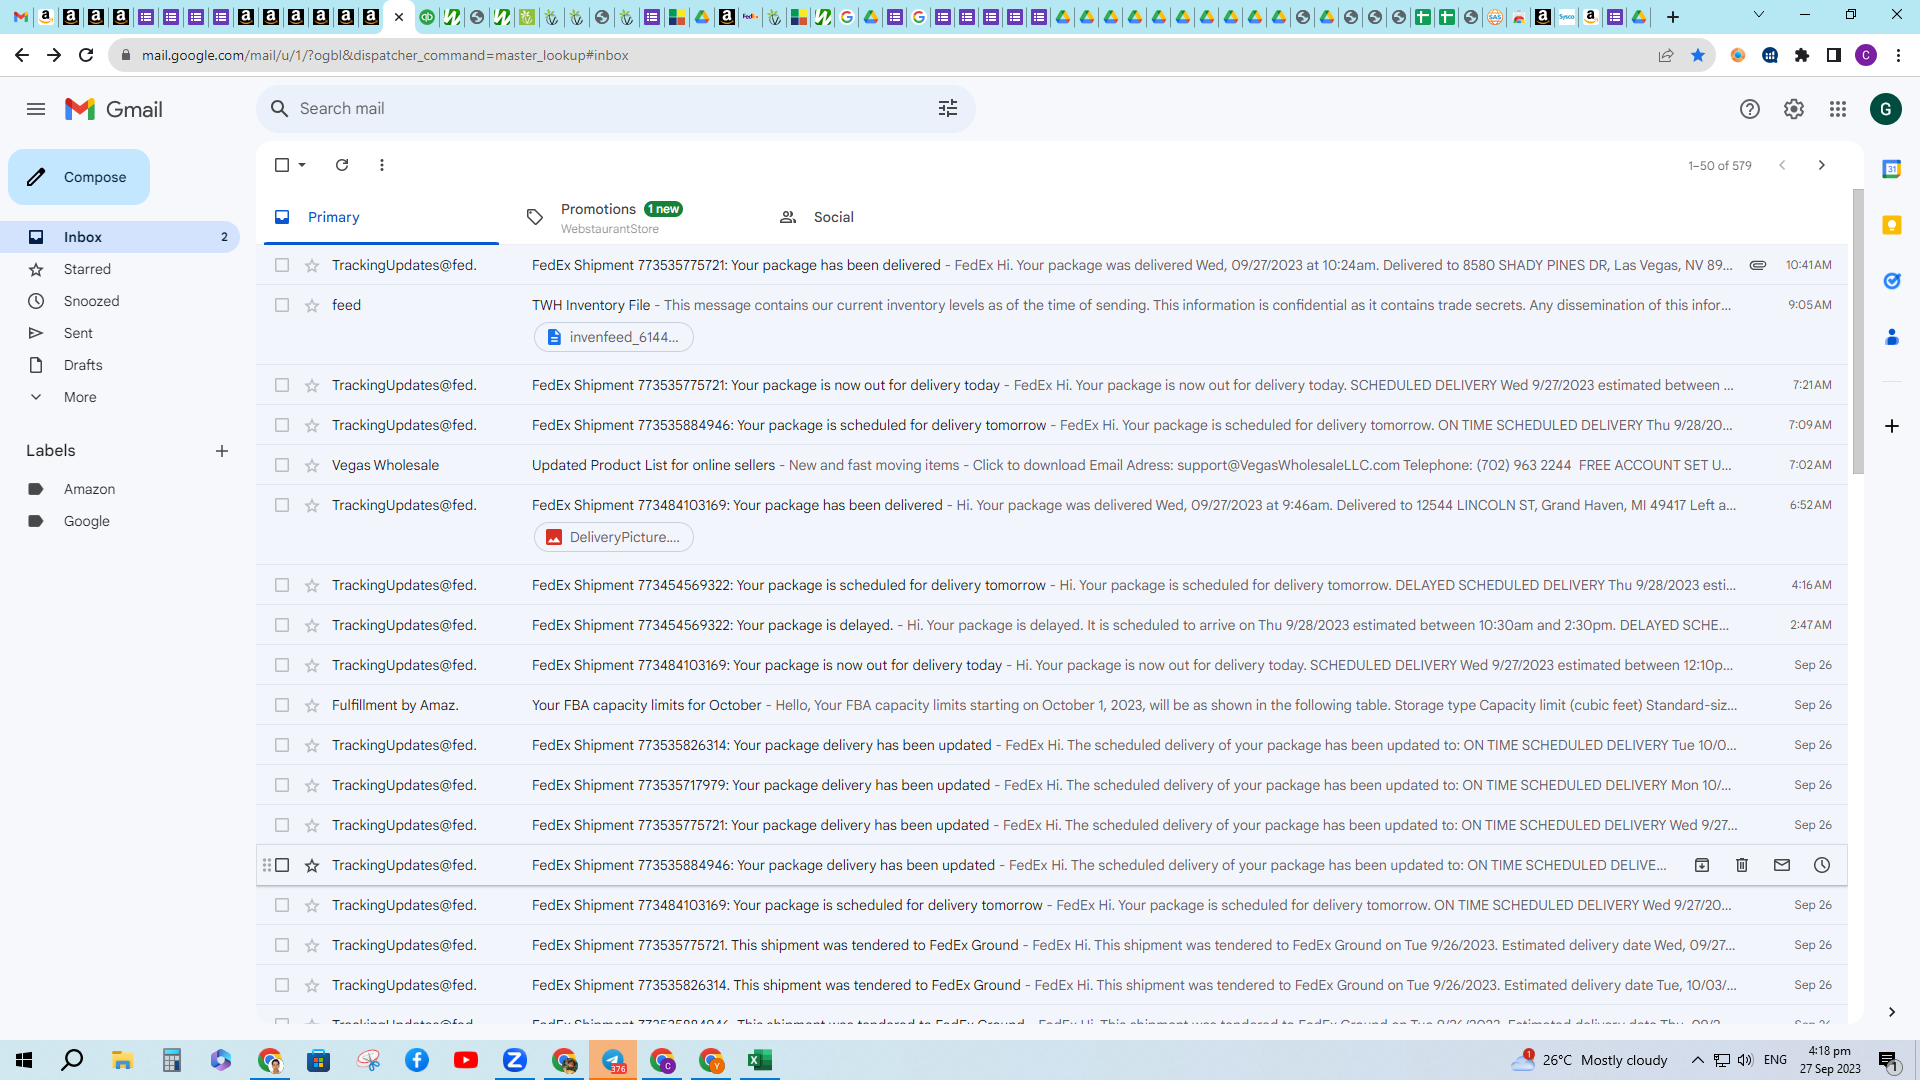Switch to the Promotions tab
This screenshot has width=1920, height=1080.
pyautogui.click(x=634, y=217)
